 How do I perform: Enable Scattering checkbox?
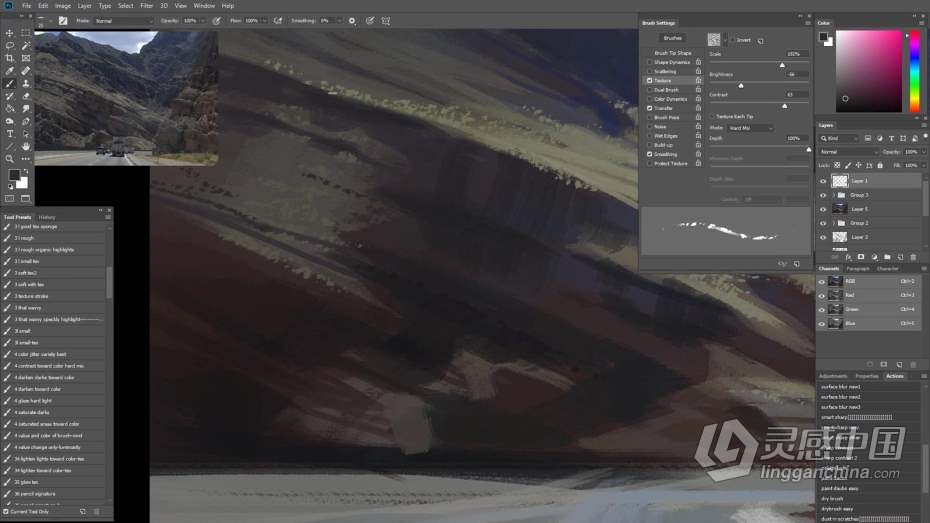(649, 71)
